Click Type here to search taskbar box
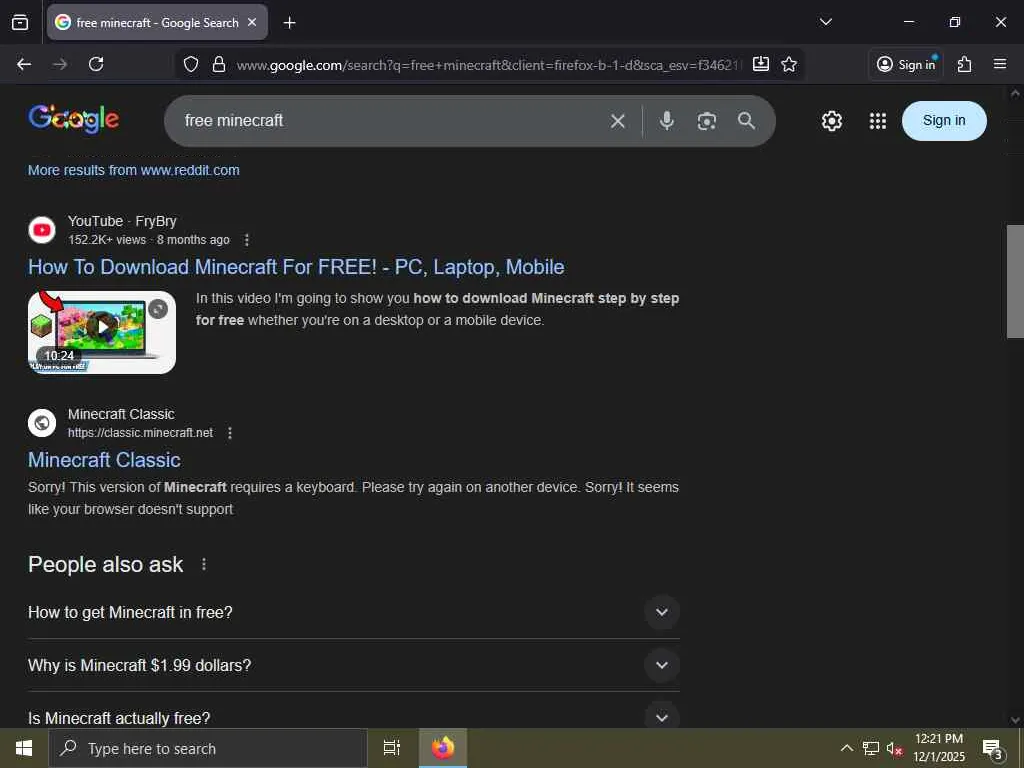The height and width of the screenshot is (768, 1024). pyautogui.click(x=208, y=748)
